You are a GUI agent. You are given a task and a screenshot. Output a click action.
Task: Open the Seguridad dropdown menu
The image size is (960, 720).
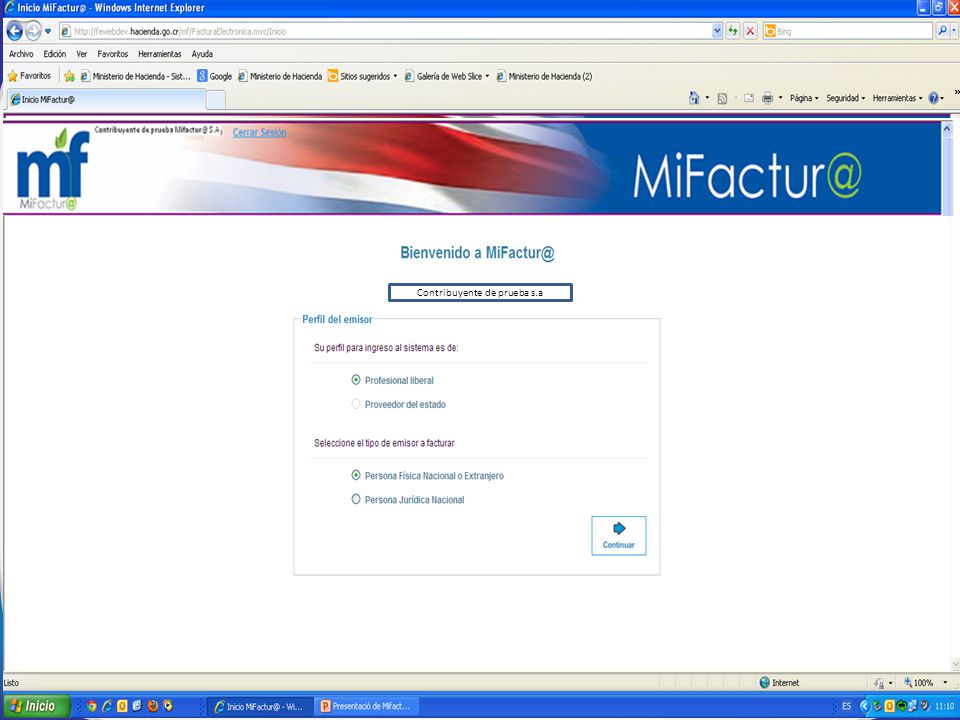(x=845, y=98)
